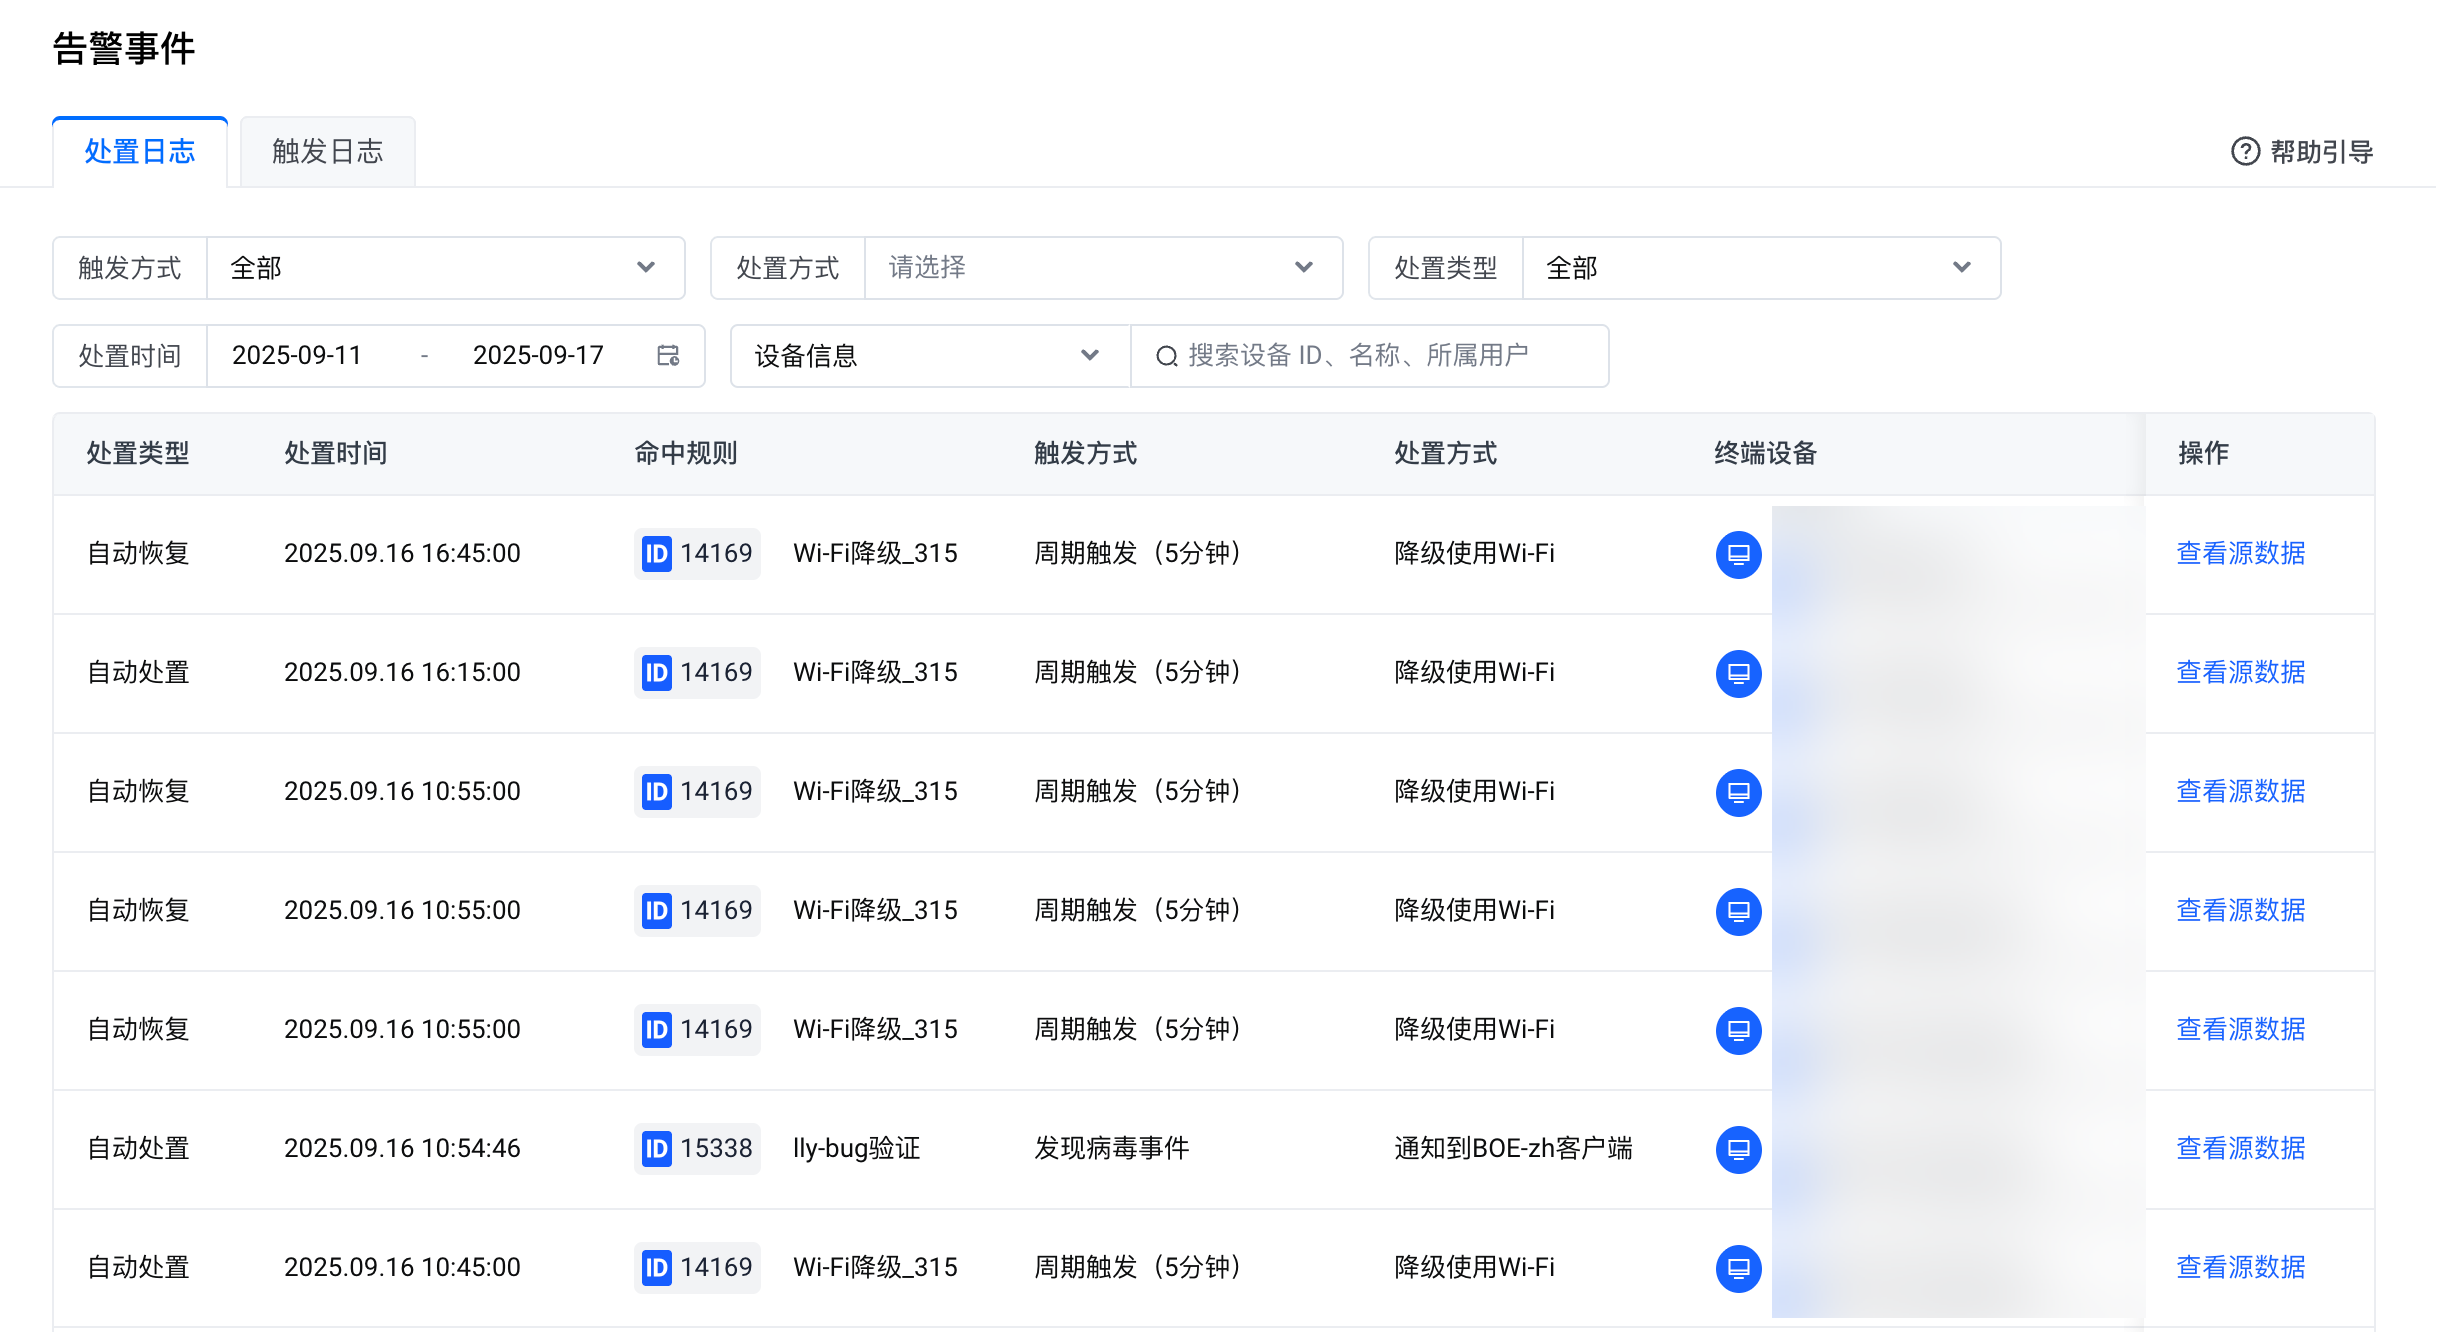2440x1332 pixels.
Task: Click the 帮助引导 help link
Action: (2320, 152)
